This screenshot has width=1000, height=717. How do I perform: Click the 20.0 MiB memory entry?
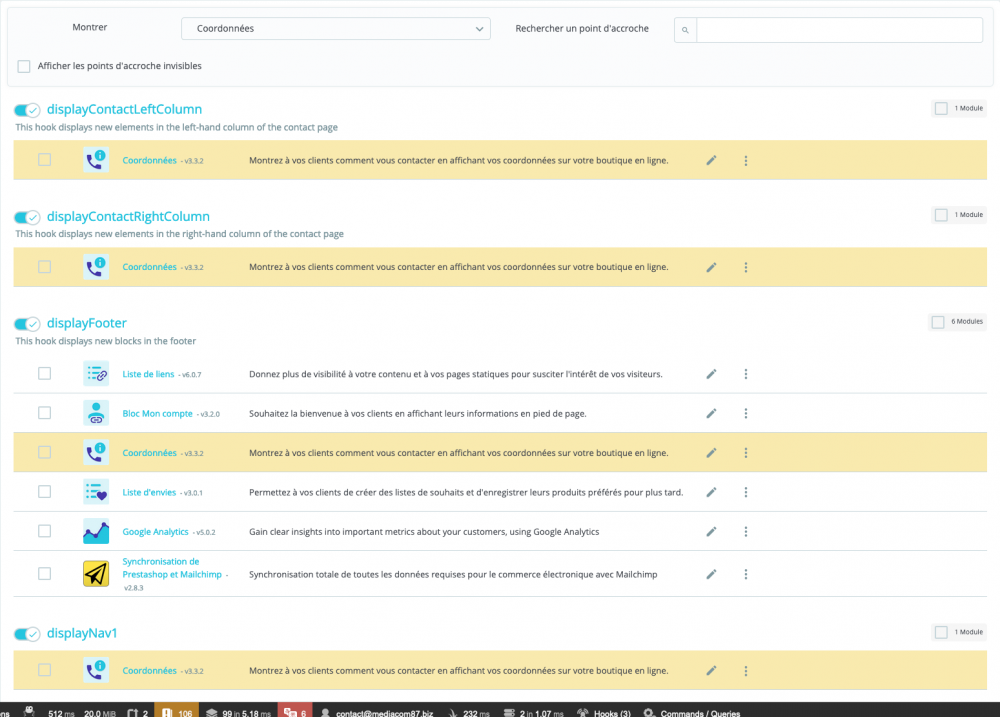click(100, 713)
